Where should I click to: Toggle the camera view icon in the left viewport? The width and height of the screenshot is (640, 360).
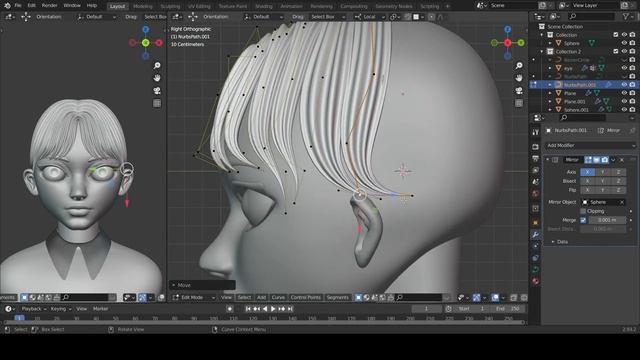[157, 90]
